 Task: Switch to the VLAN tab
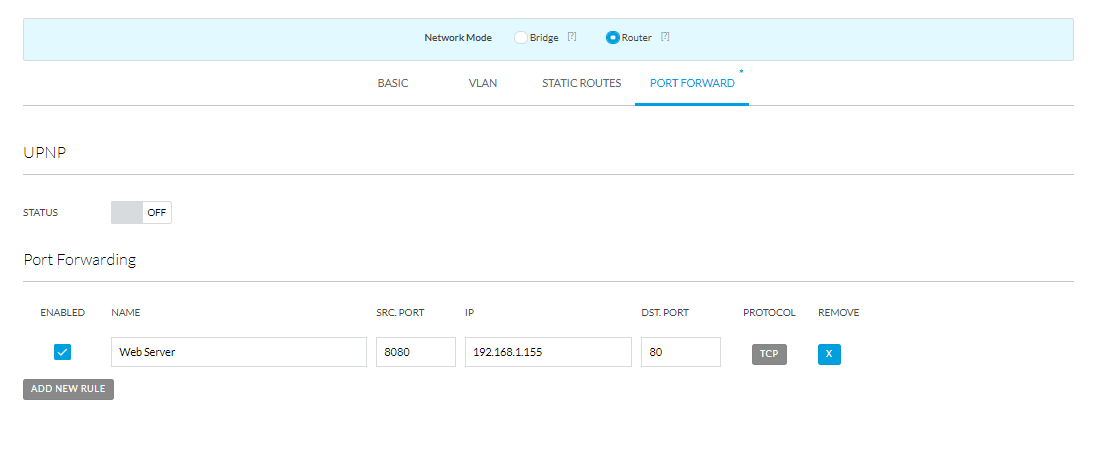[483, 83]
